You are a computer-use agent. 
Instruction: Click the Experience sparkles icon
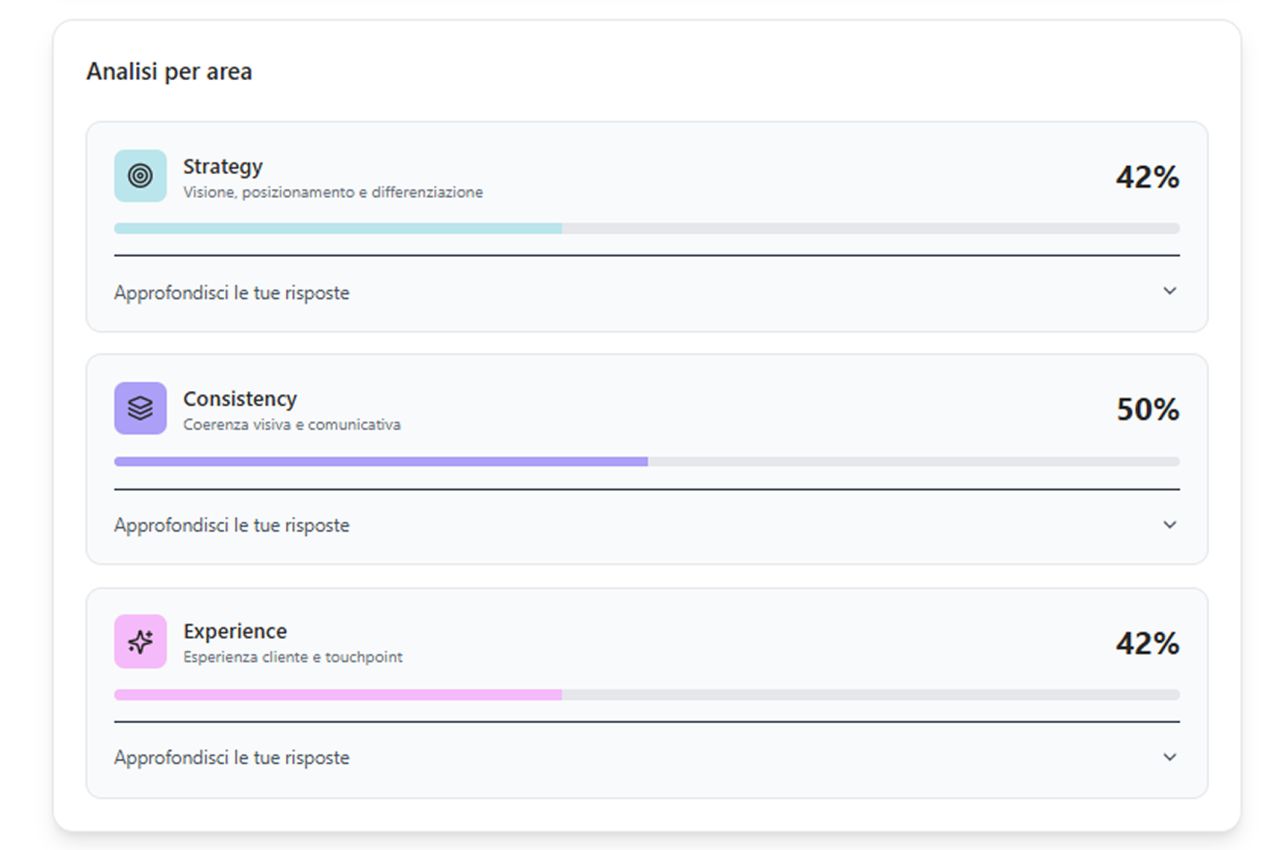[140, 641]
